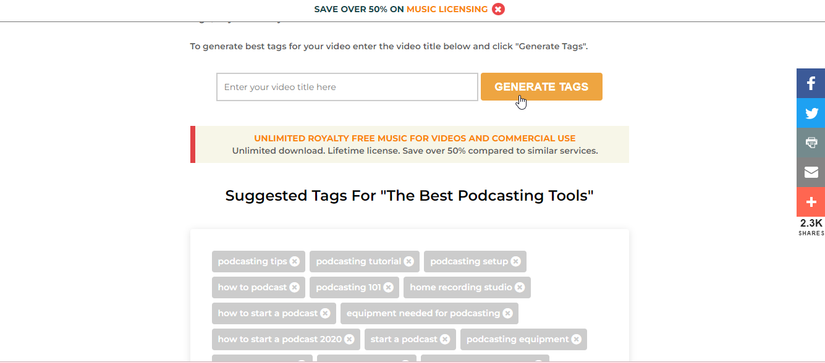The image size is (825, 363).
Task: Remove the "how to start a podcast" tag
Action: point(325,314)
